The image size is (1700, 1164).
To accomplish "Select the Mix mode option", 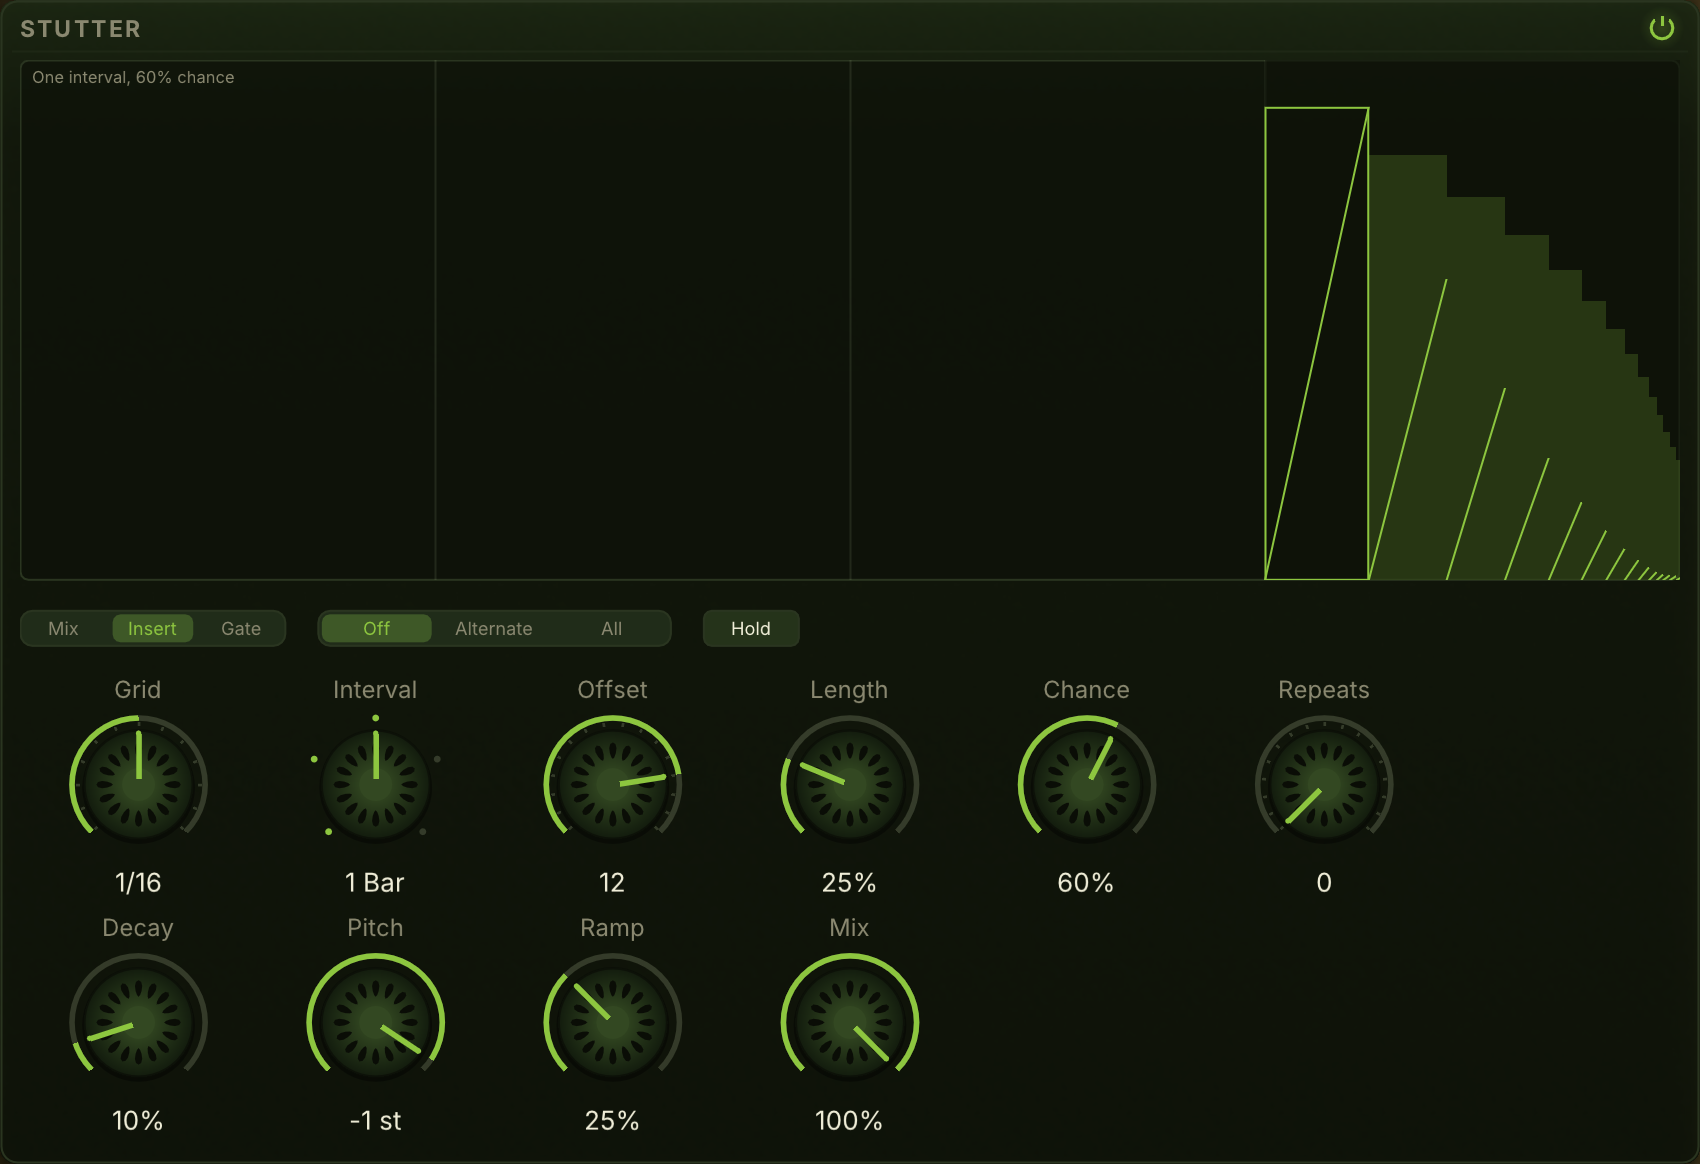I will point(63,628).
